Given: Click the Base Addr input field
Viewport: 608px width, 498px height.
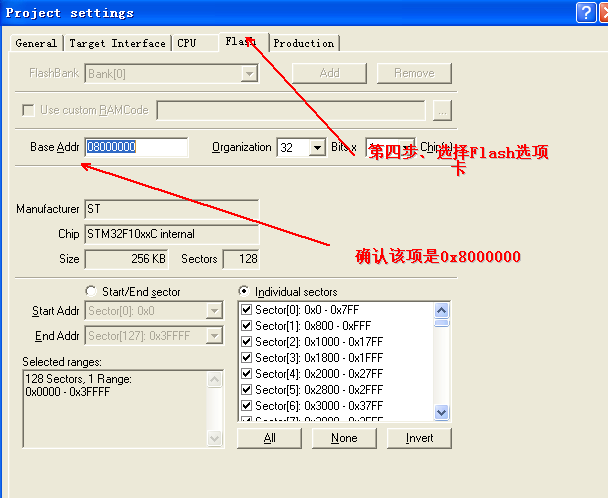Looking at the screenshot, I should click(x=136, y=147).
